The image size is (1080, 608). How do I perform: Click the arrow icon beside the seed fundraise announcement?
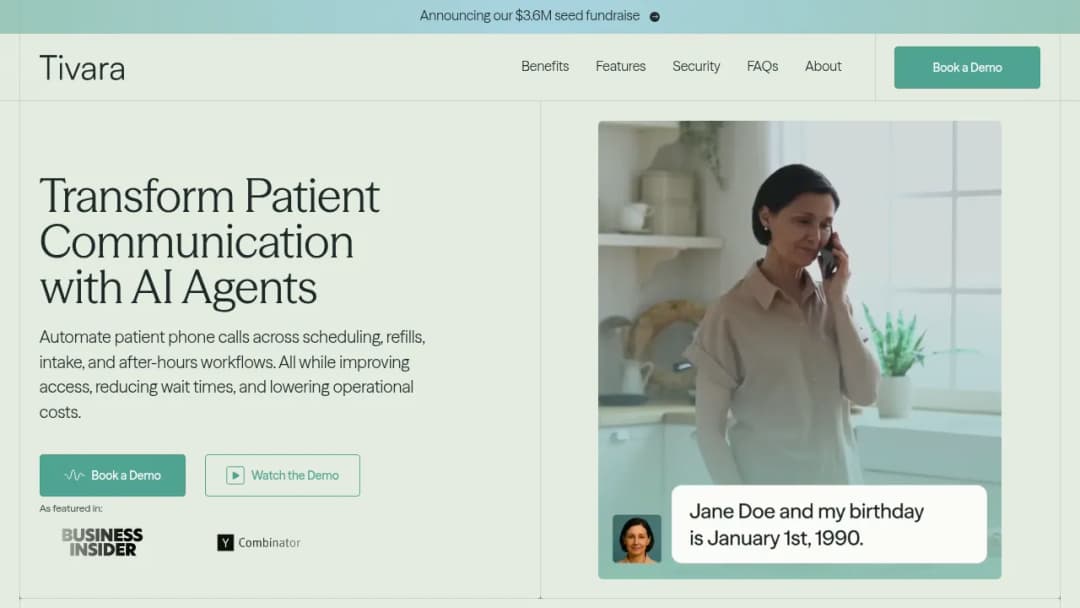pyautogui.click(x=654, y=17)
